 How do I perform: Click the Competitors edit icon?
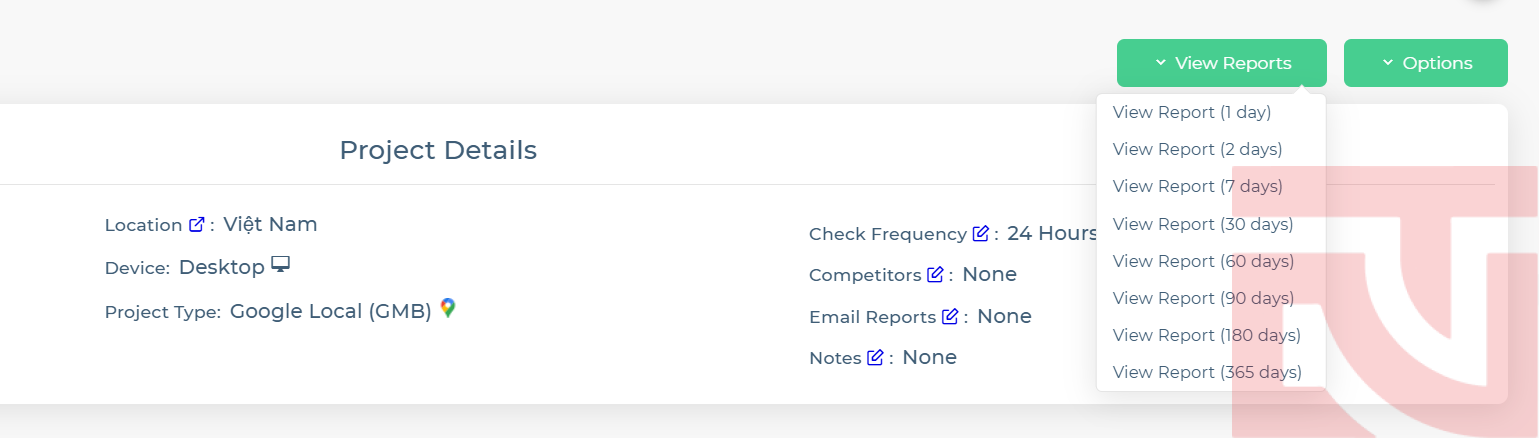pos(935,274)
